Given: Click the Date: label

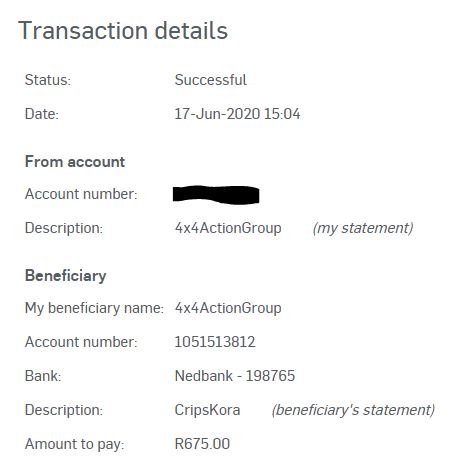Looking at the screenshot, I should pos(42,114).
